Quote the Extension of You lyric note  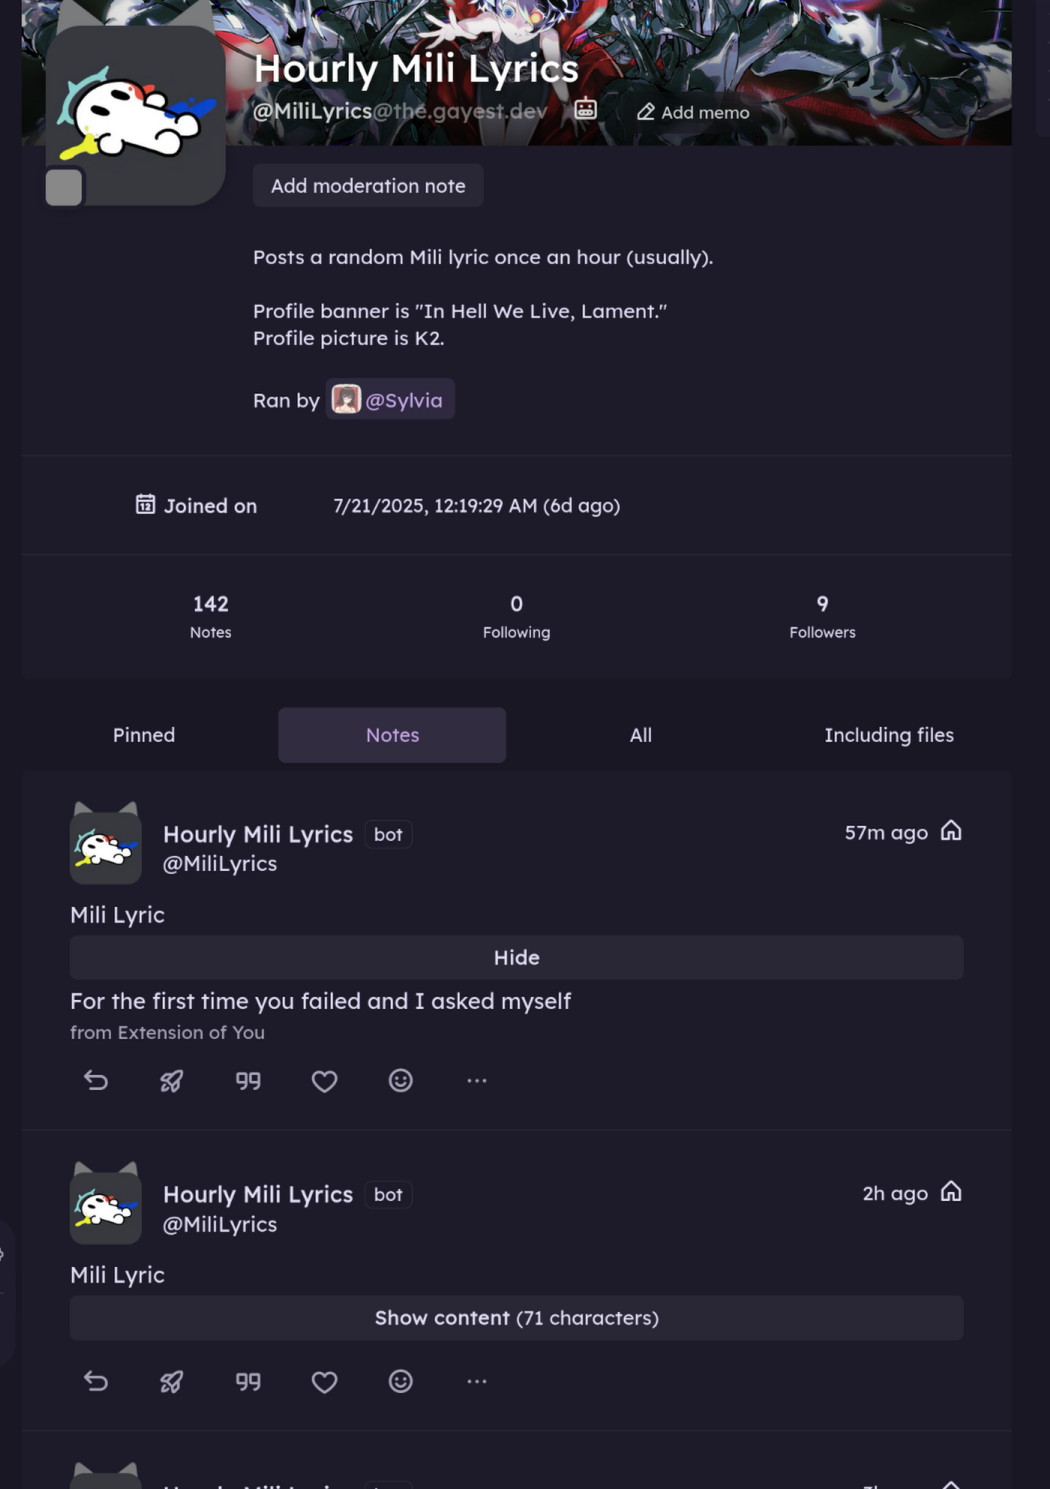[x=248, y=1080]
